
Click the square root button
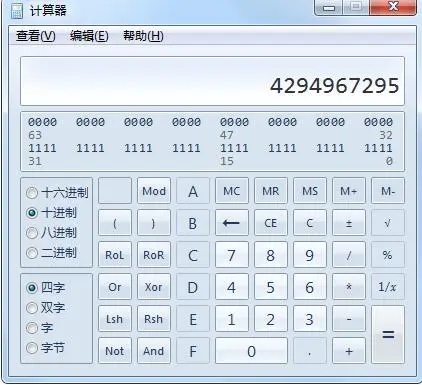(x=388, y=223)
